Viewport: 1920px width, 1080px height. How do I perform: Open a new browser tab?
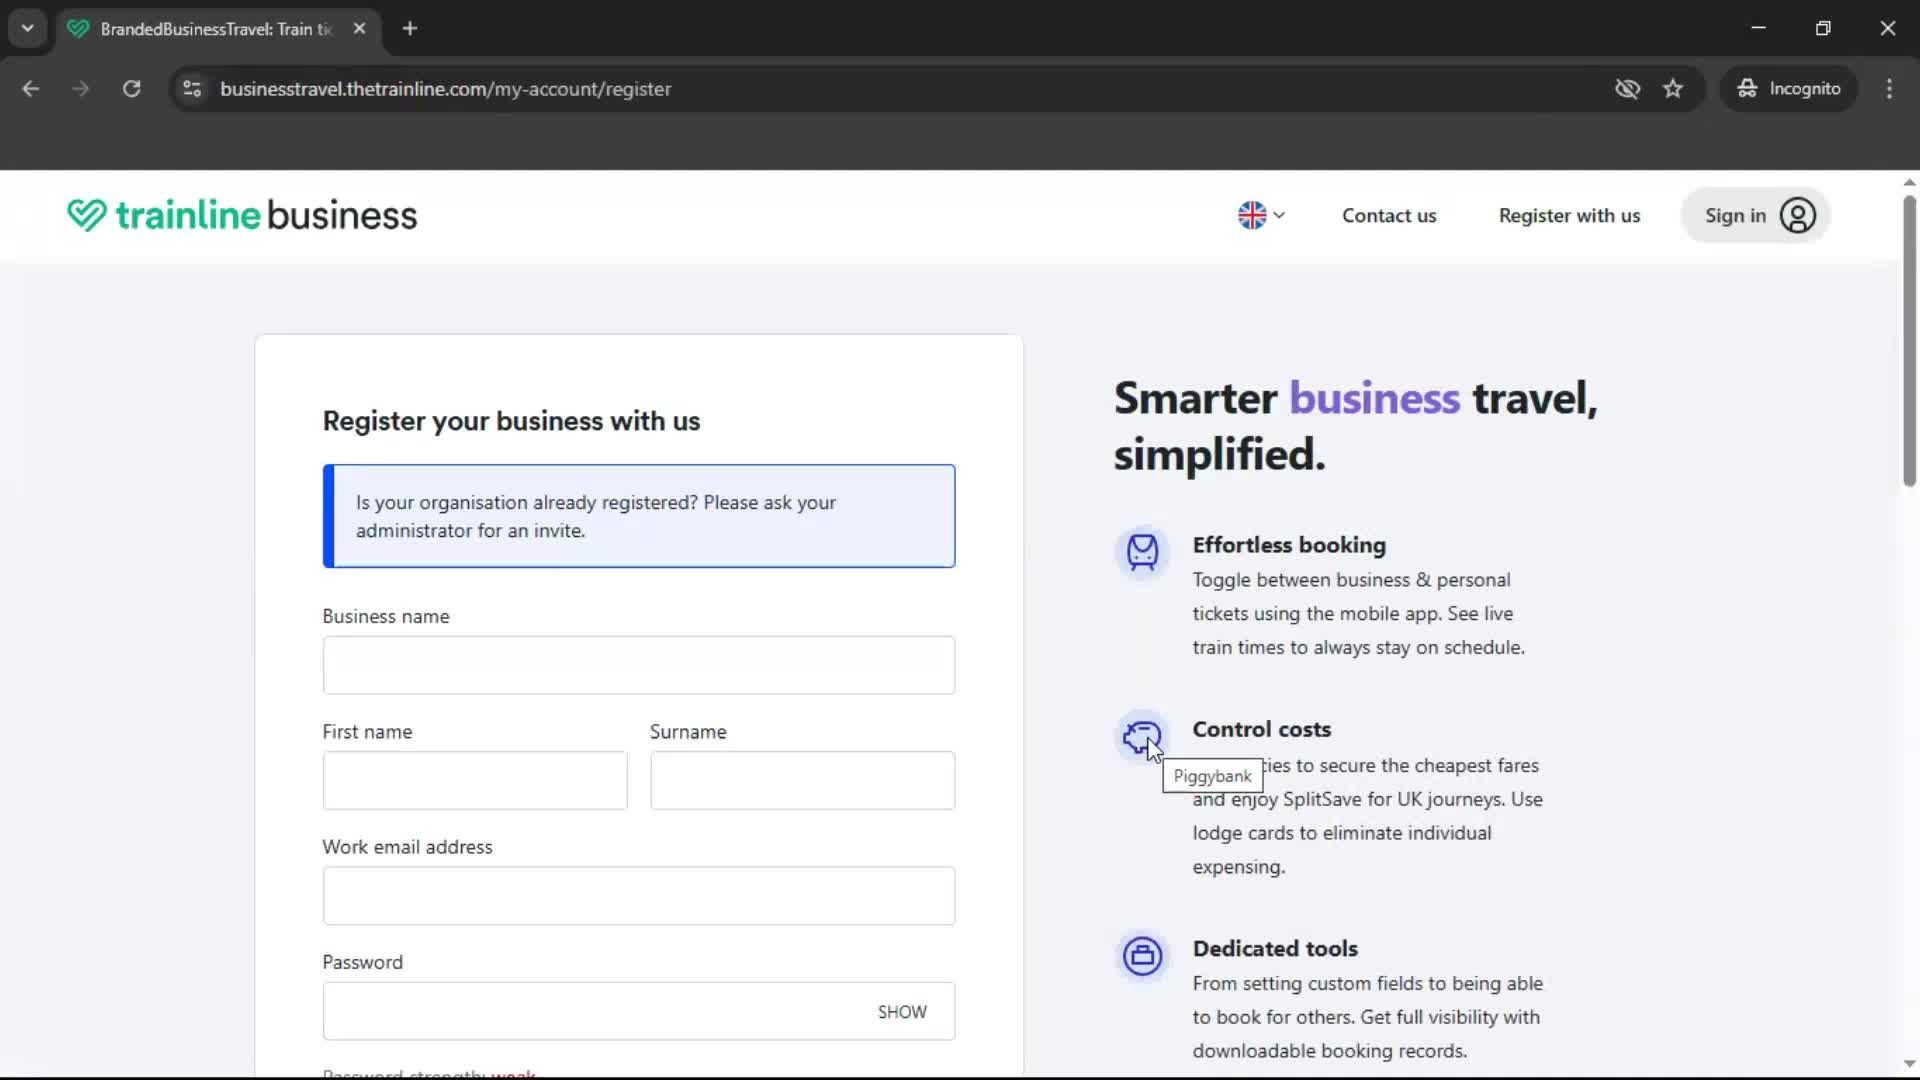pos(410,29)
